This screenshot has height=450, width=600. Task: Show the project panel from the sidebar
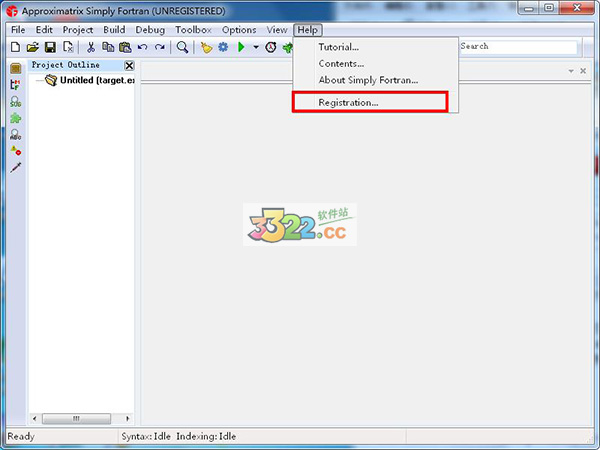[x=16, y=68]
